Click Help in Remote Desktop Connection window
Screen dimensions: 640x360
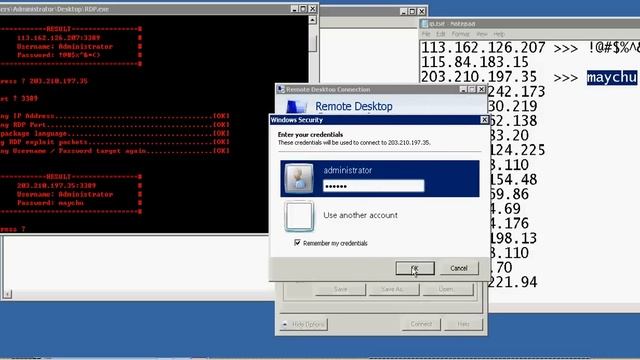click(x=463, y=324)
